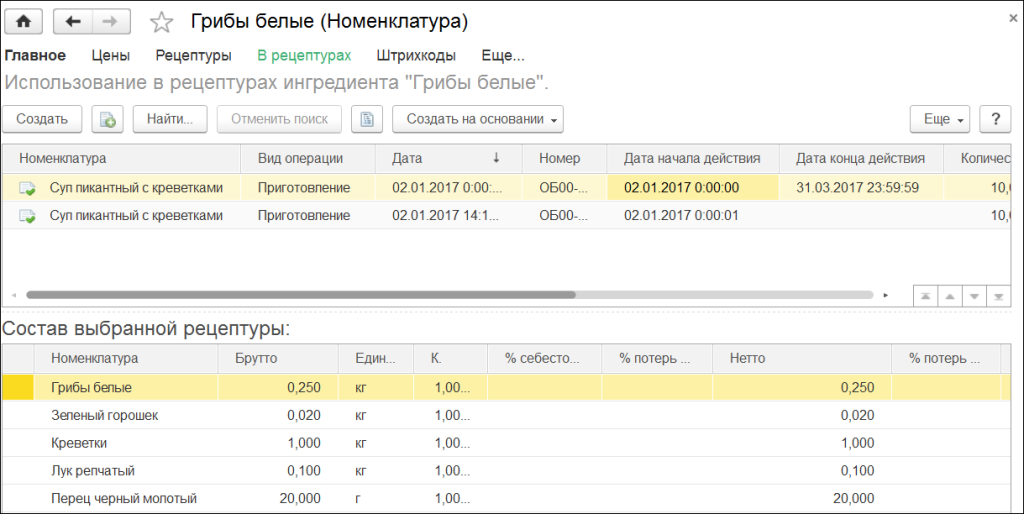Click the Найти... button
The width and height of the screenshot is (1024, 514).
pyautogui.click(x=169, y=119)
